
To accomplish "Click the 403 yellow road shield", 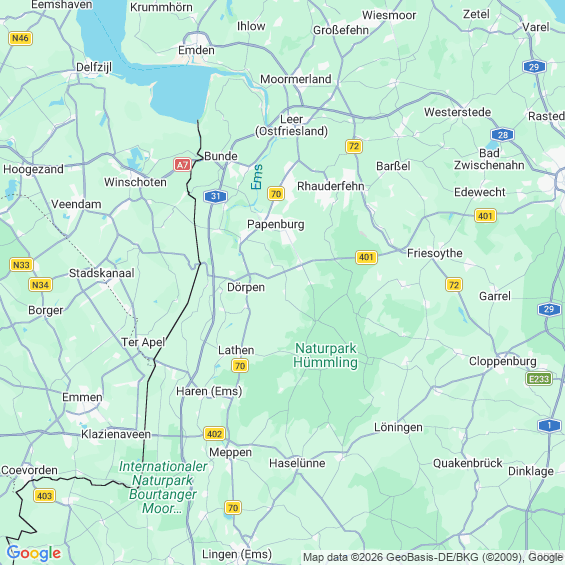I will pos(44,496).
